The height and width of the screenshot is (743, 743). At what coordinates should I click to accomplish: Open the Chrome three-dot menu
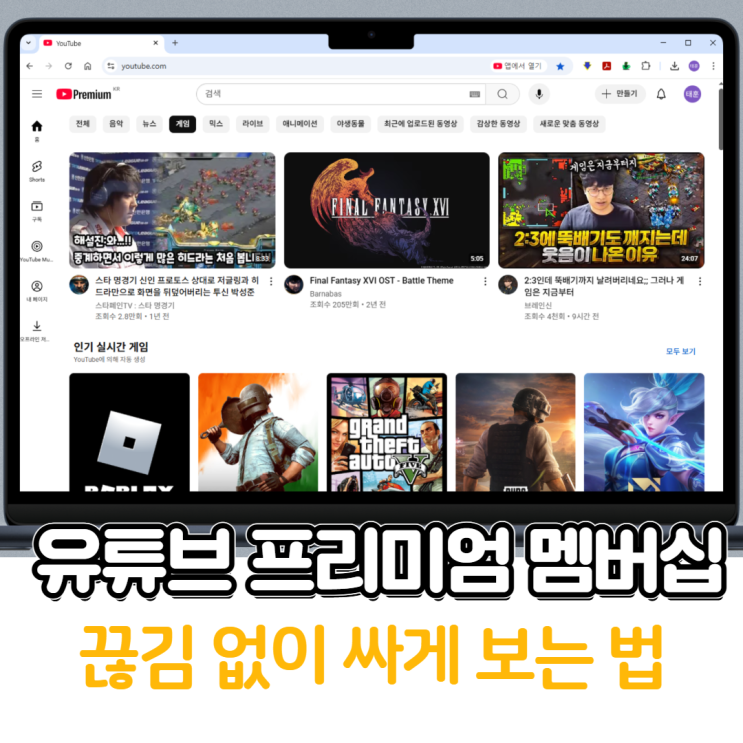[x=713, y=66]
